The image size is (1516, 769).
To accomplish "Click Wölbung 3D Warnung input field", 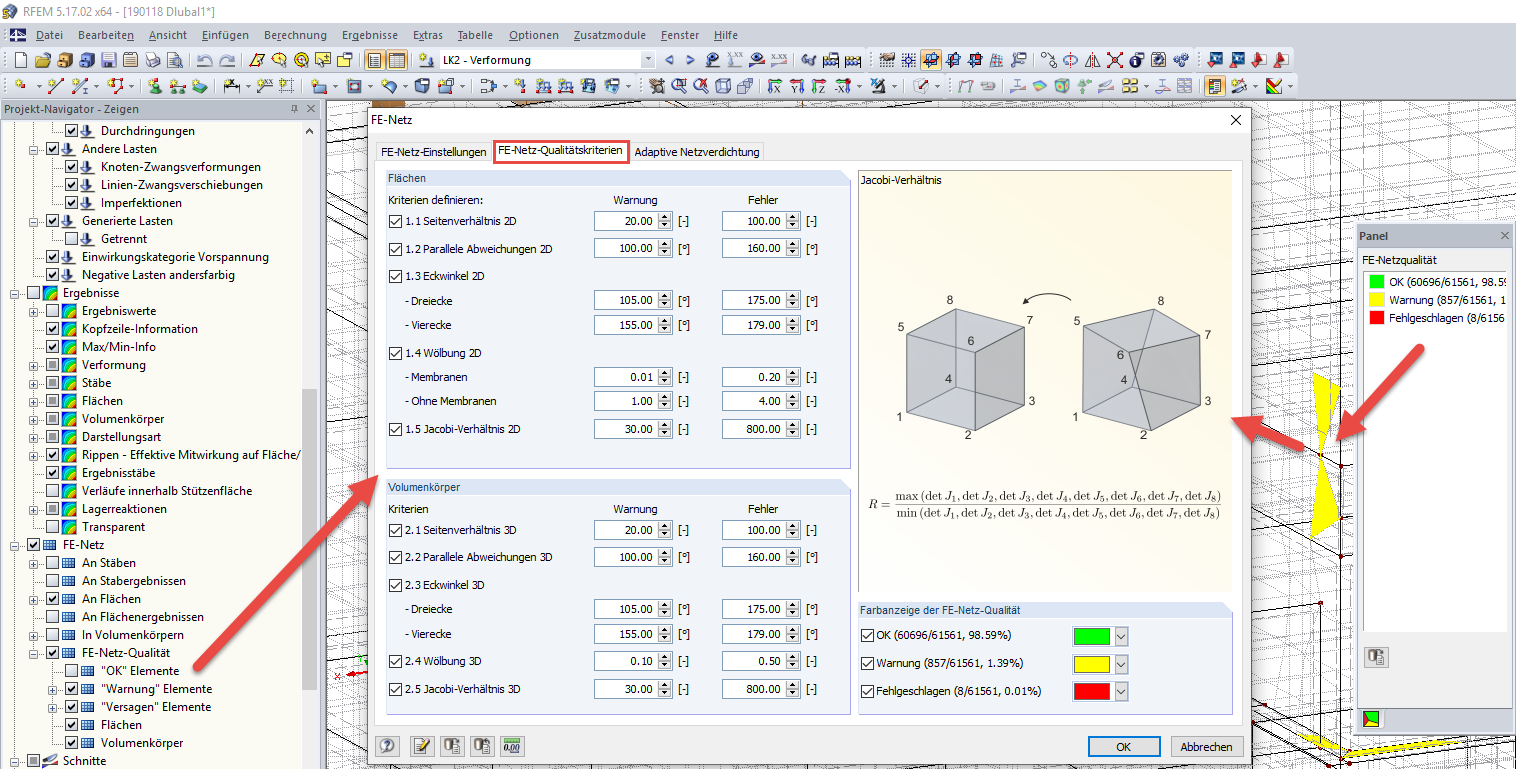I will 626,661.
